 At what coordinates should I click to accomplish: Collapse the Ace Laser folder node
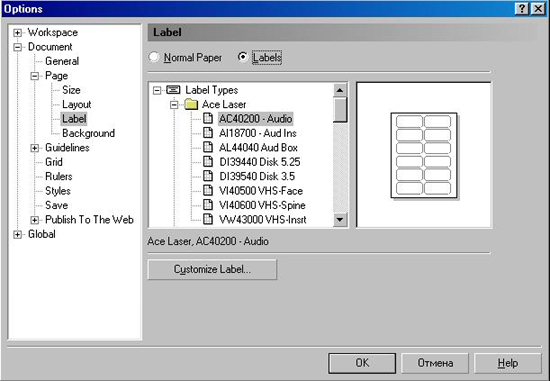pos(174,105)
